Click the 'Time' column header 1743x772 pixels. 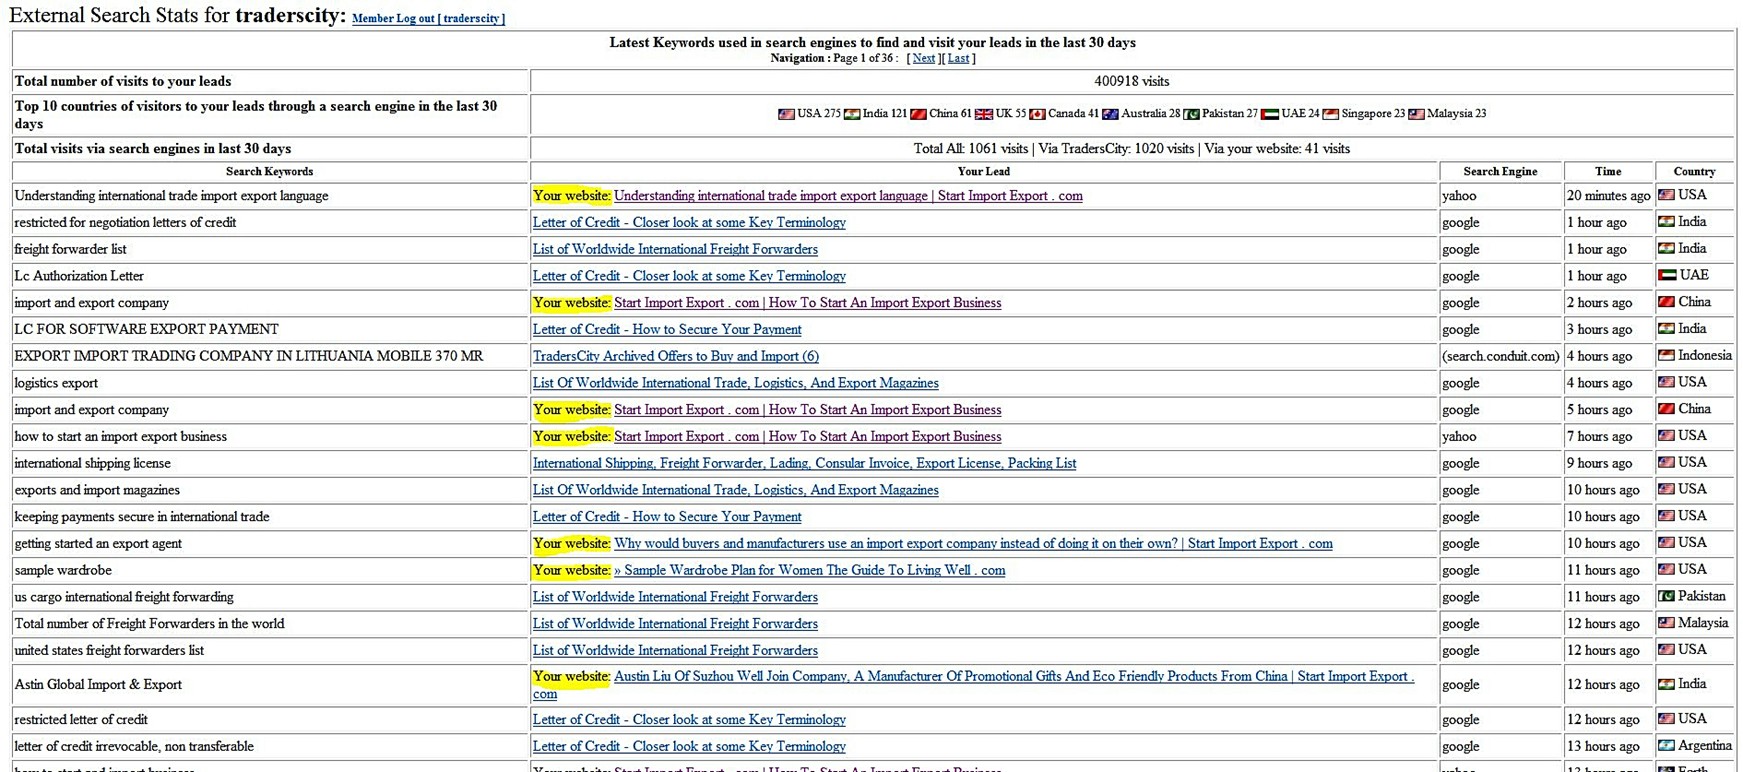point(1608,172)
